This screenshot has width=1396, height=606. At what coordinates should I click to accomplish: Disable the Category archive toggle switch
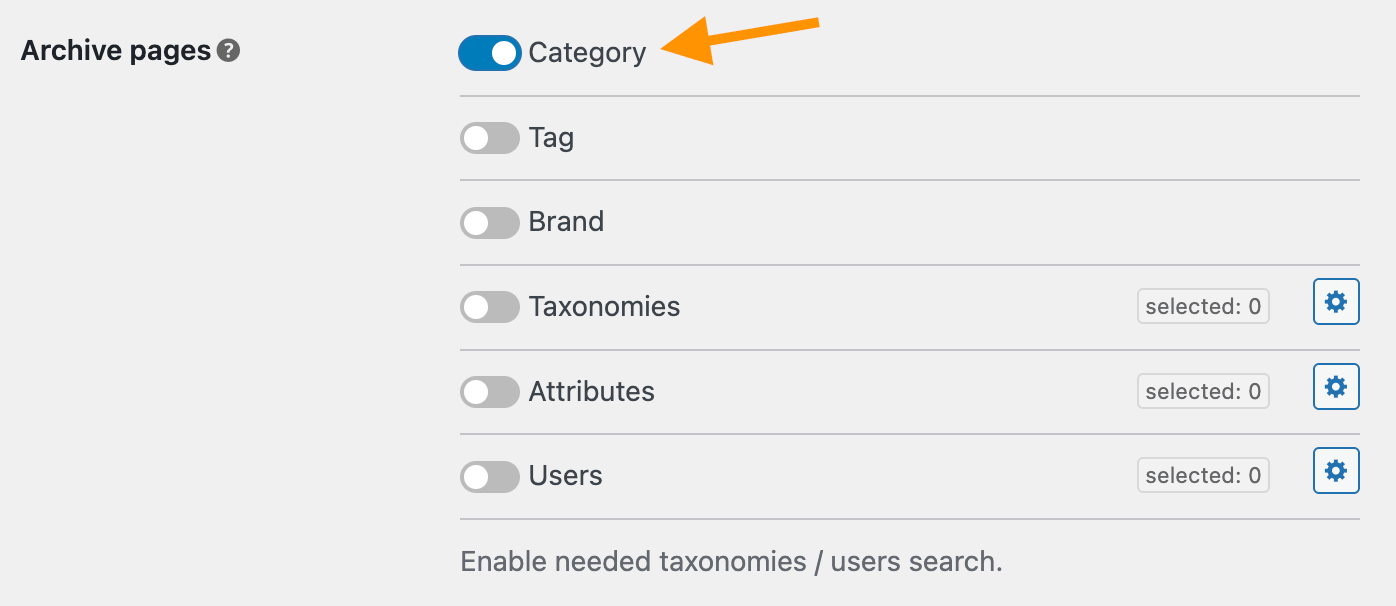click(x=489, y=53)
